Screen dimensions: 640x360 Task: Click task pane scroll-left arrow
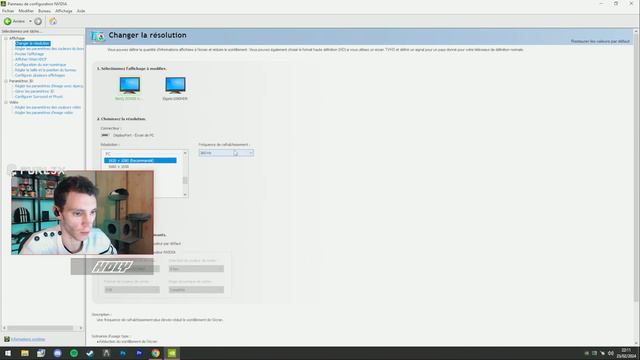[4, 328]
